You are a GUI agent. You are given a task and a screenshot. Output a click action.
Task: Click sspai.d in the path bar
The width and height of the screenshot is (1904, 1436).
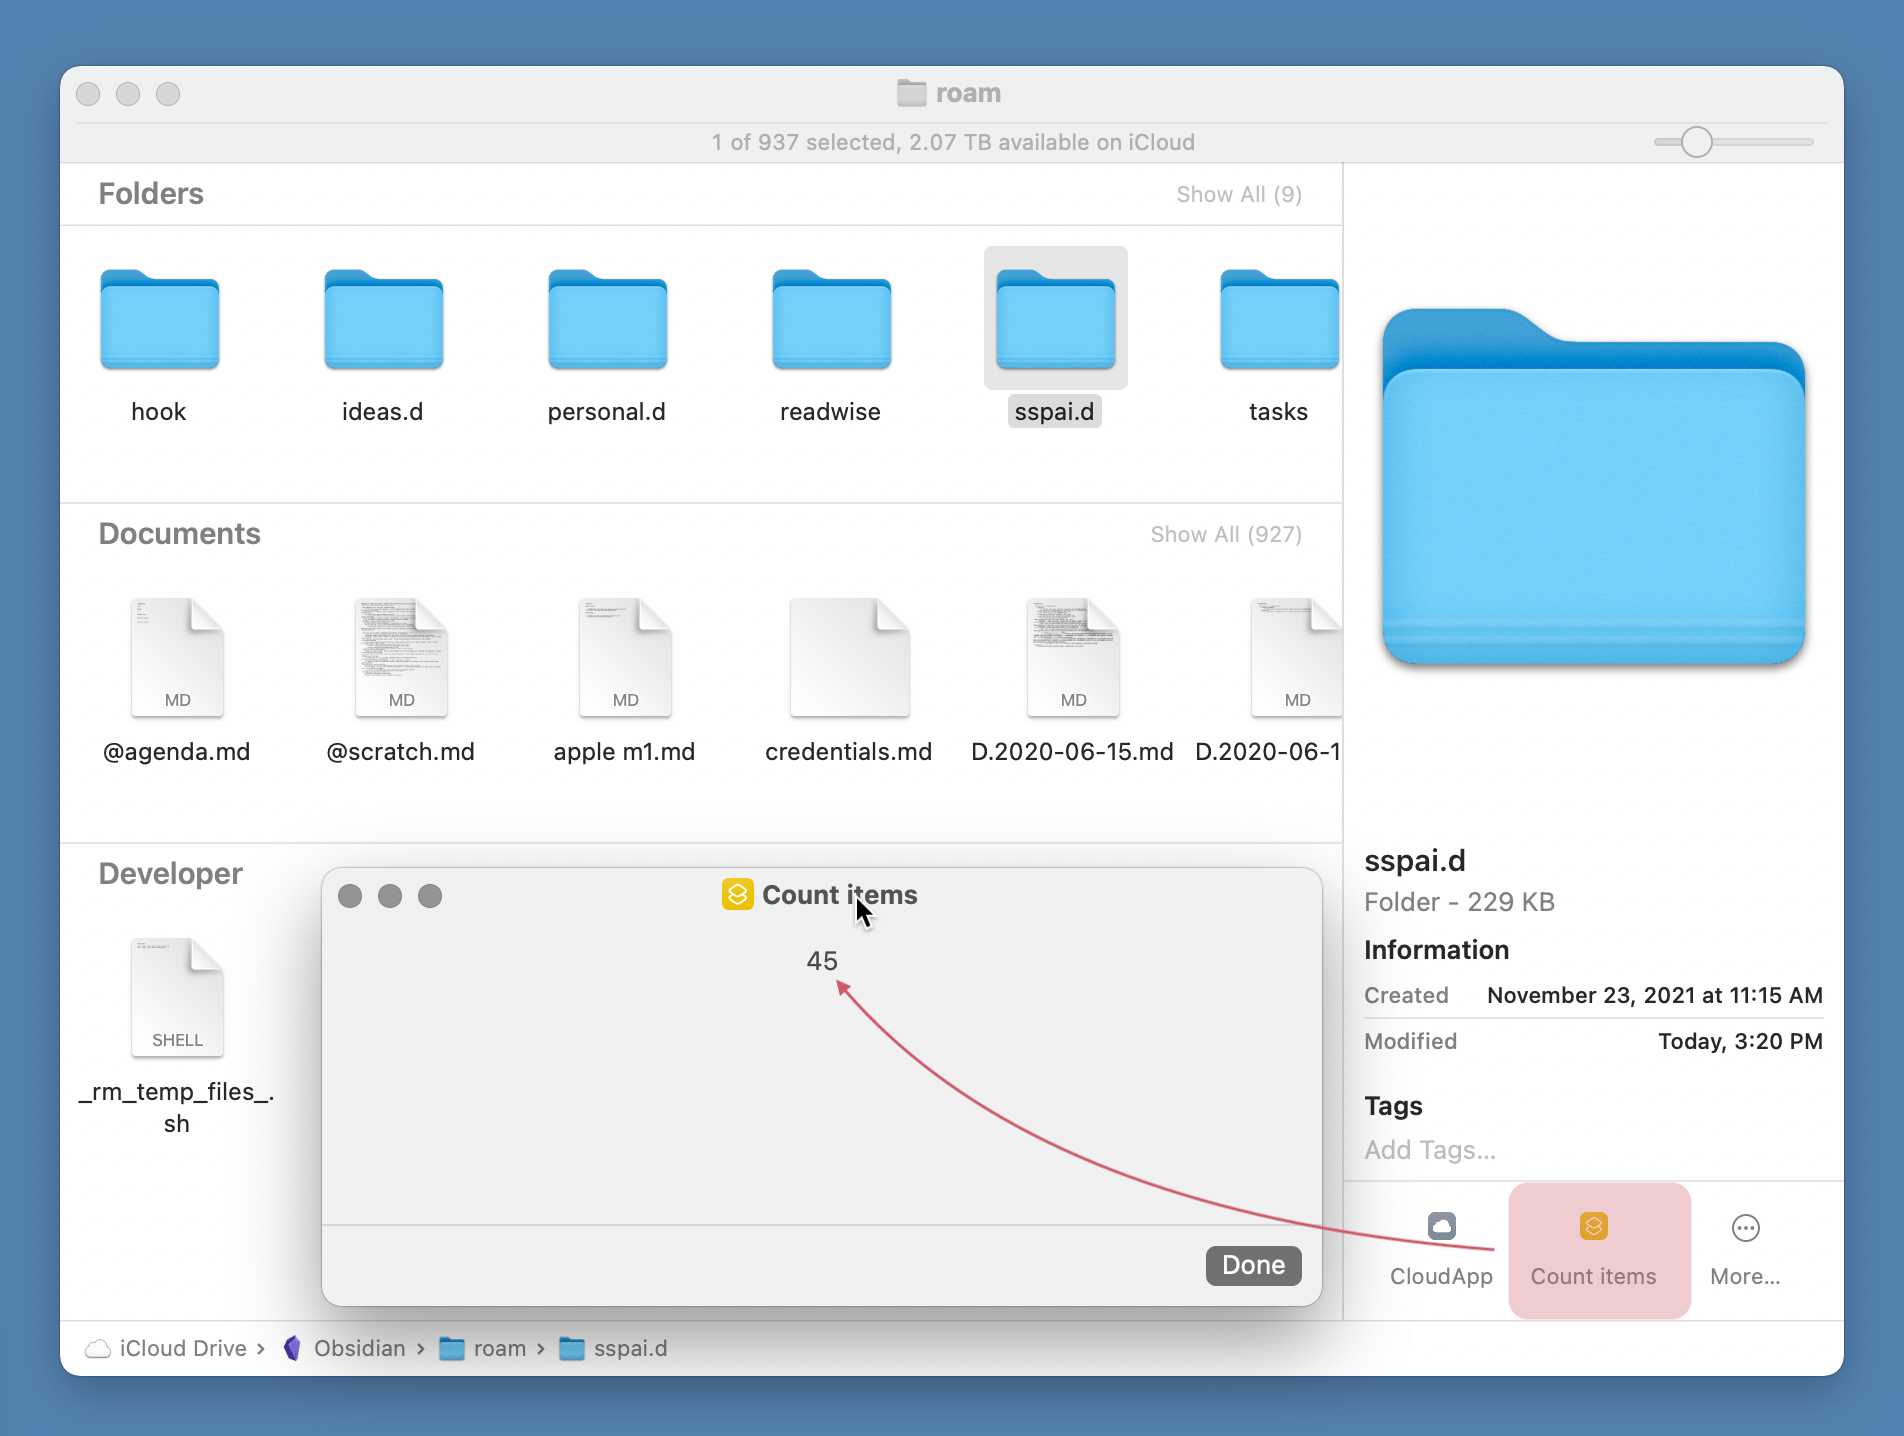(x=613, y=1348)
